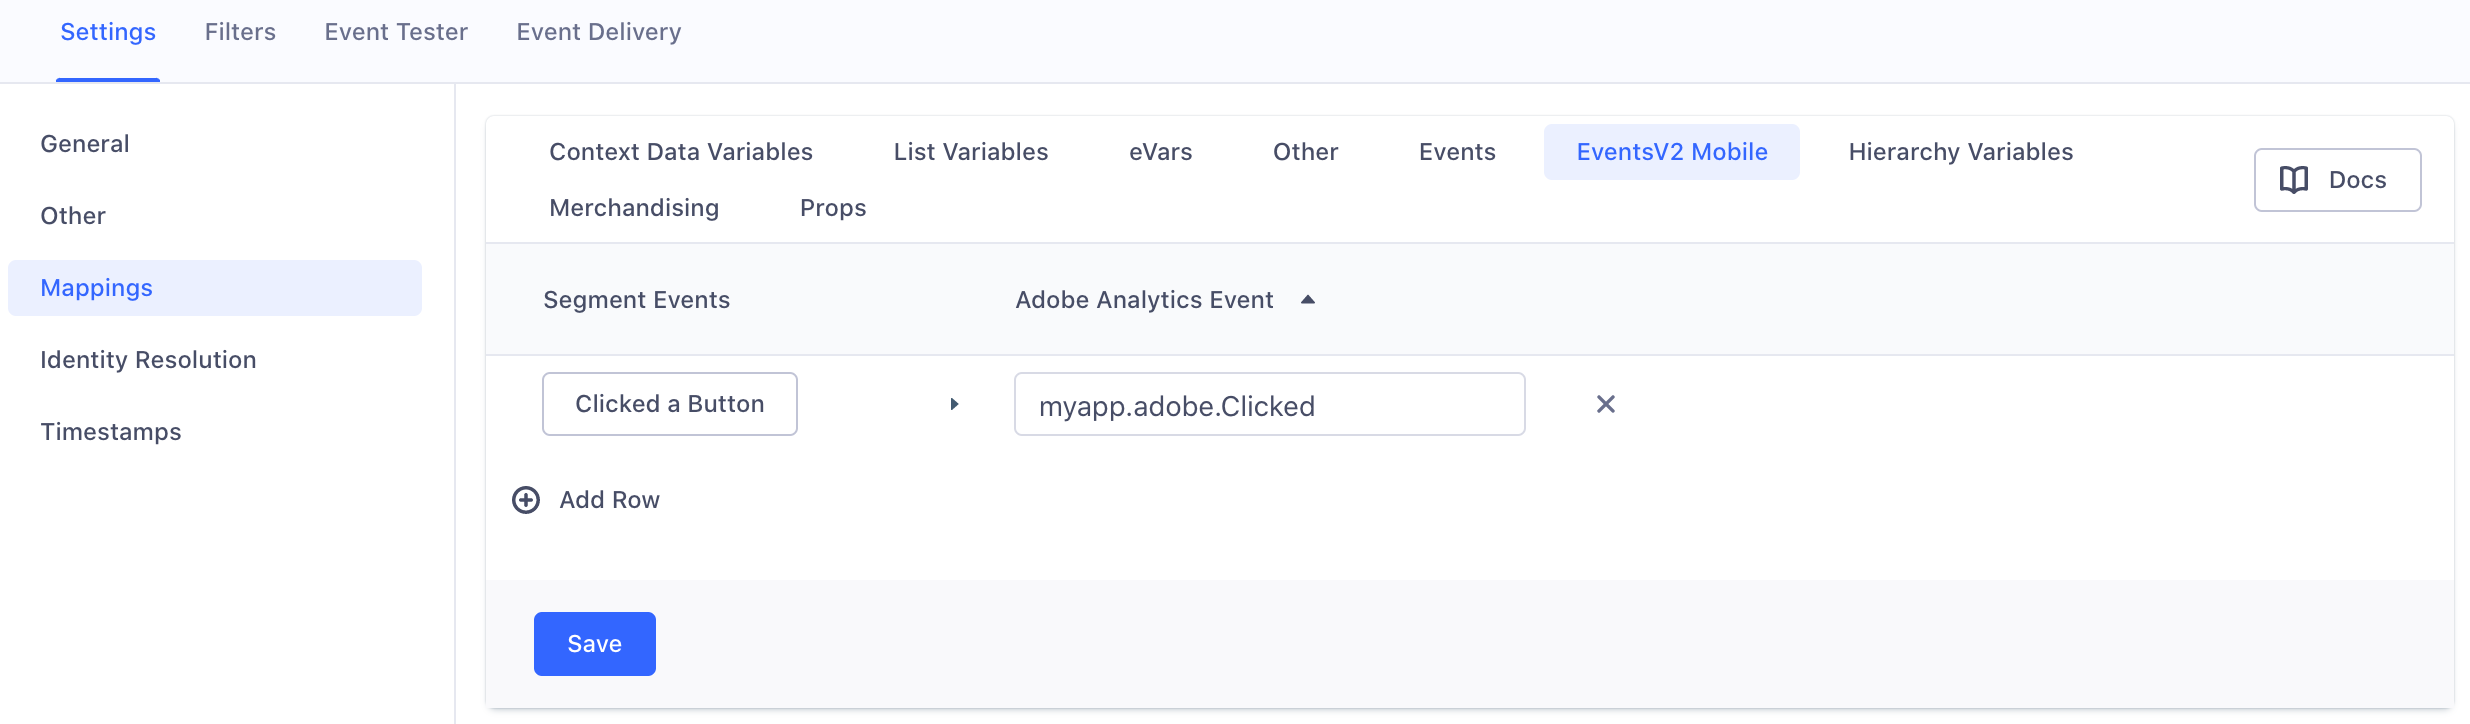Select Mappings in the sidebar

(97, 287)
